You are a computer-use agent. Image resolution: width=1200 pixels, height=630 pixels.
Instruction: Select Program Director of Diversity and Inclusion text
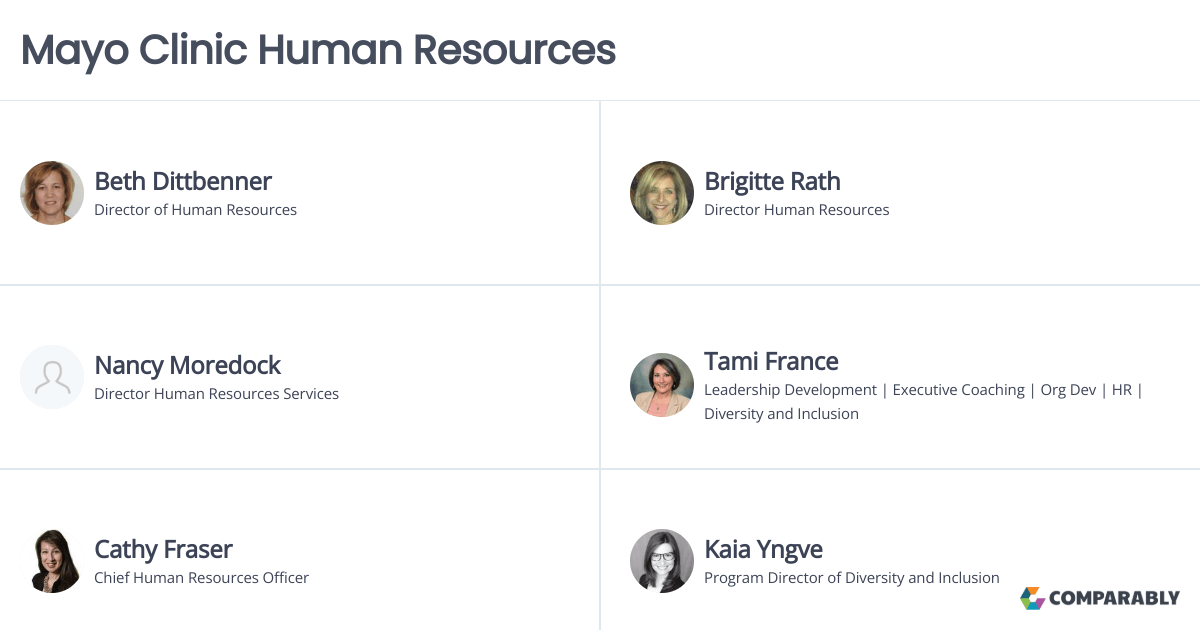(x=852, y=578)
